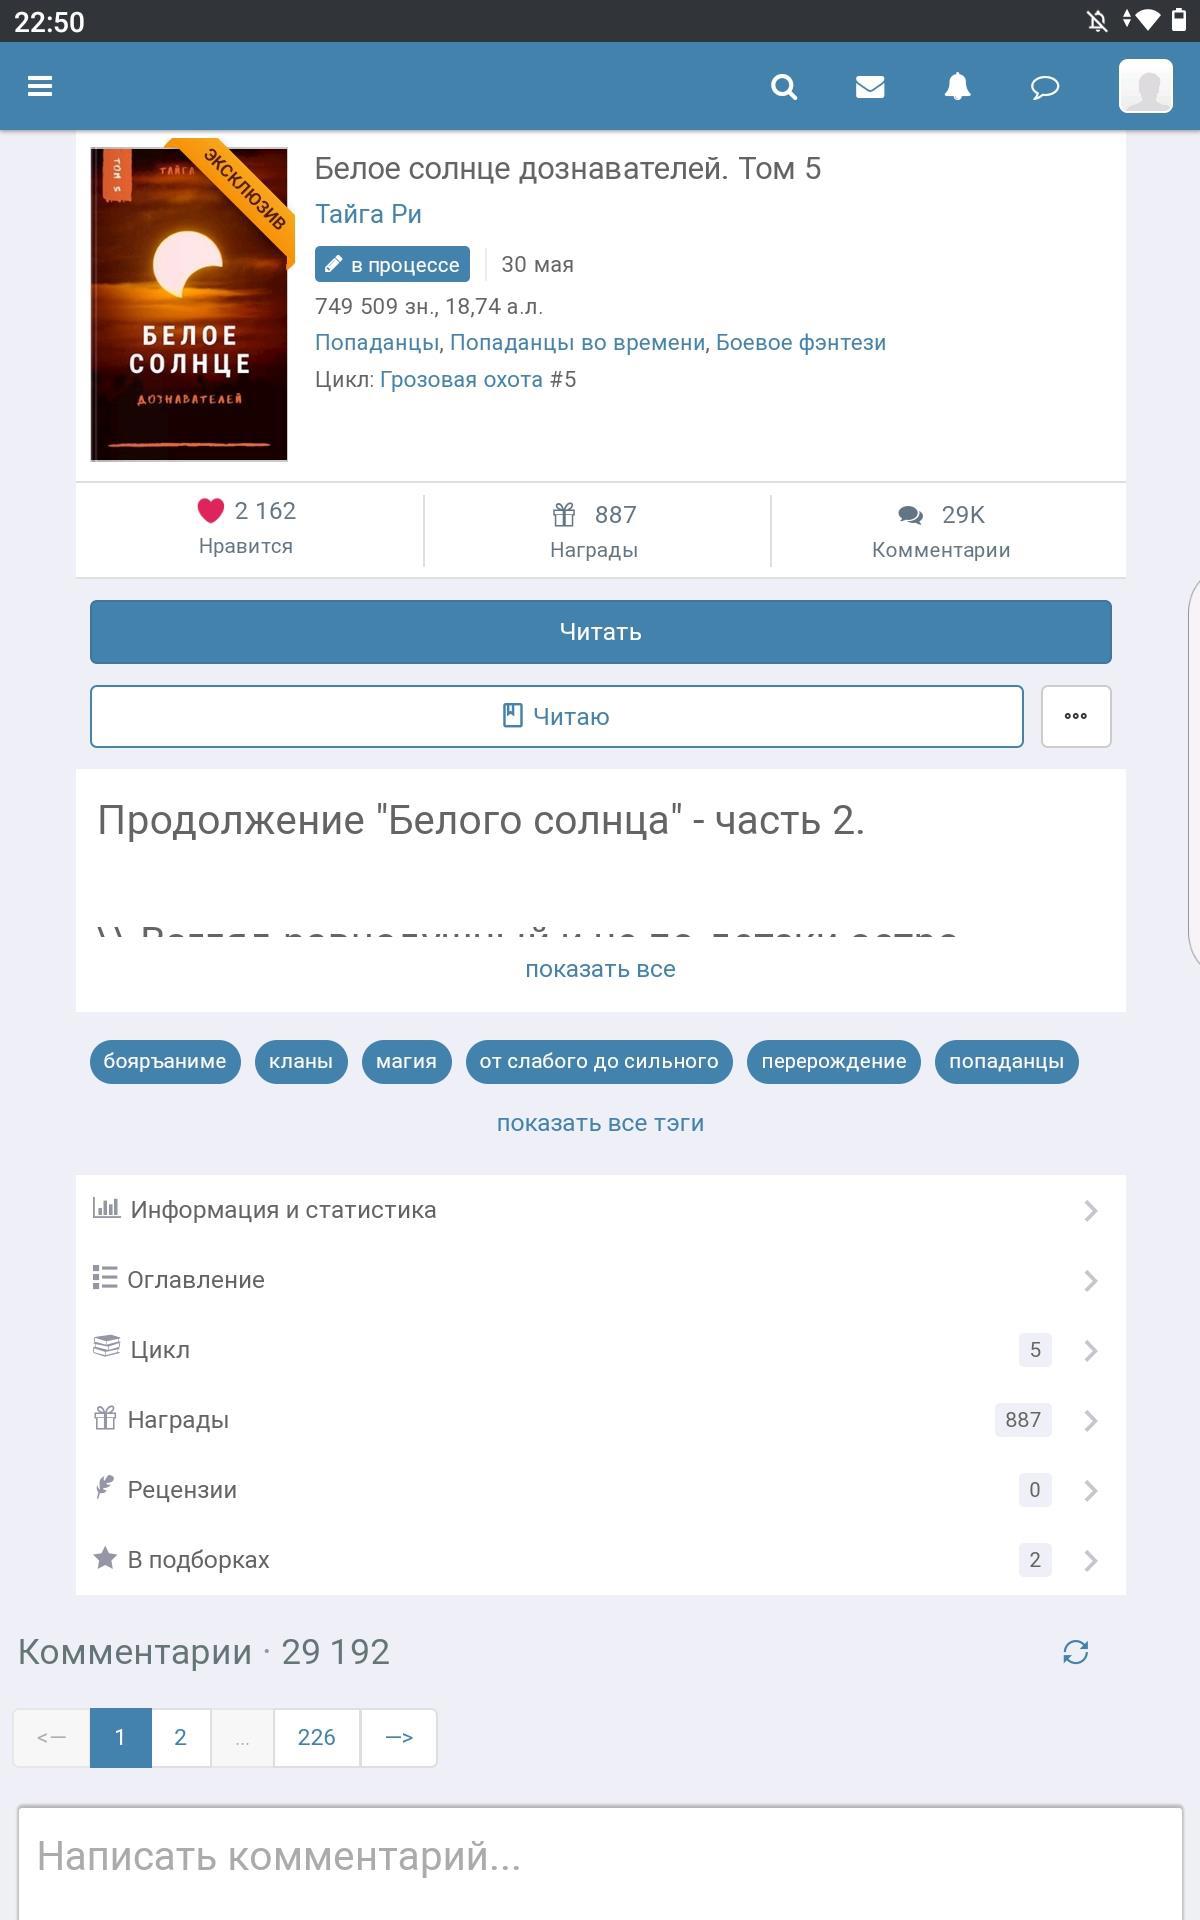Screen dimensions: 1200x1920
Task: Open the Оглавление contents row
Action: (x=600, y=1280)
